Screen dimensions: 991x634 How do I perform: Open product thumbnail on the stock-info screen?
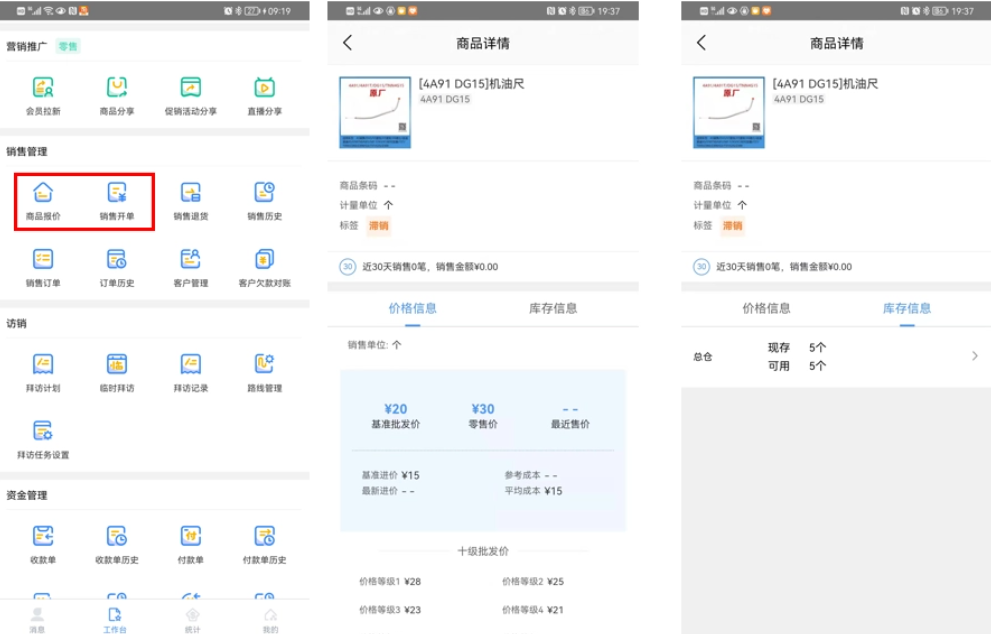(729, 113)
